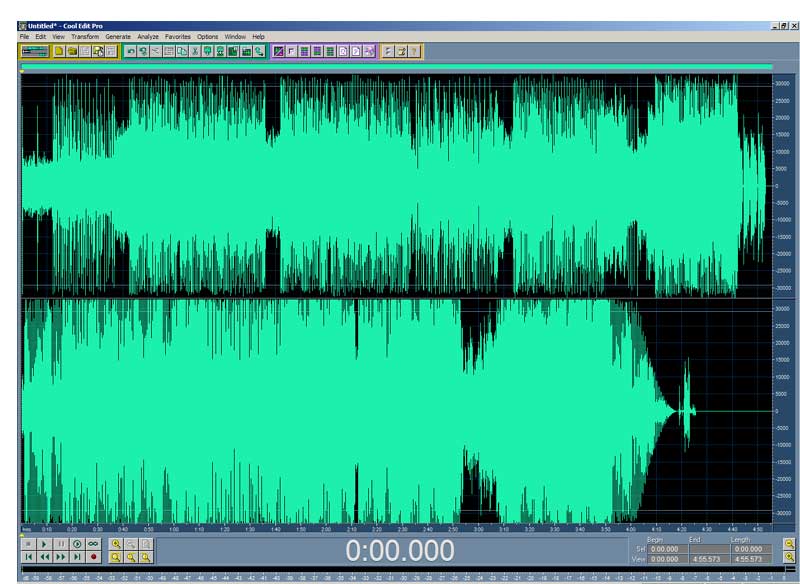
Task: Open the Favorites menu
Action: (x=178, y=37)
